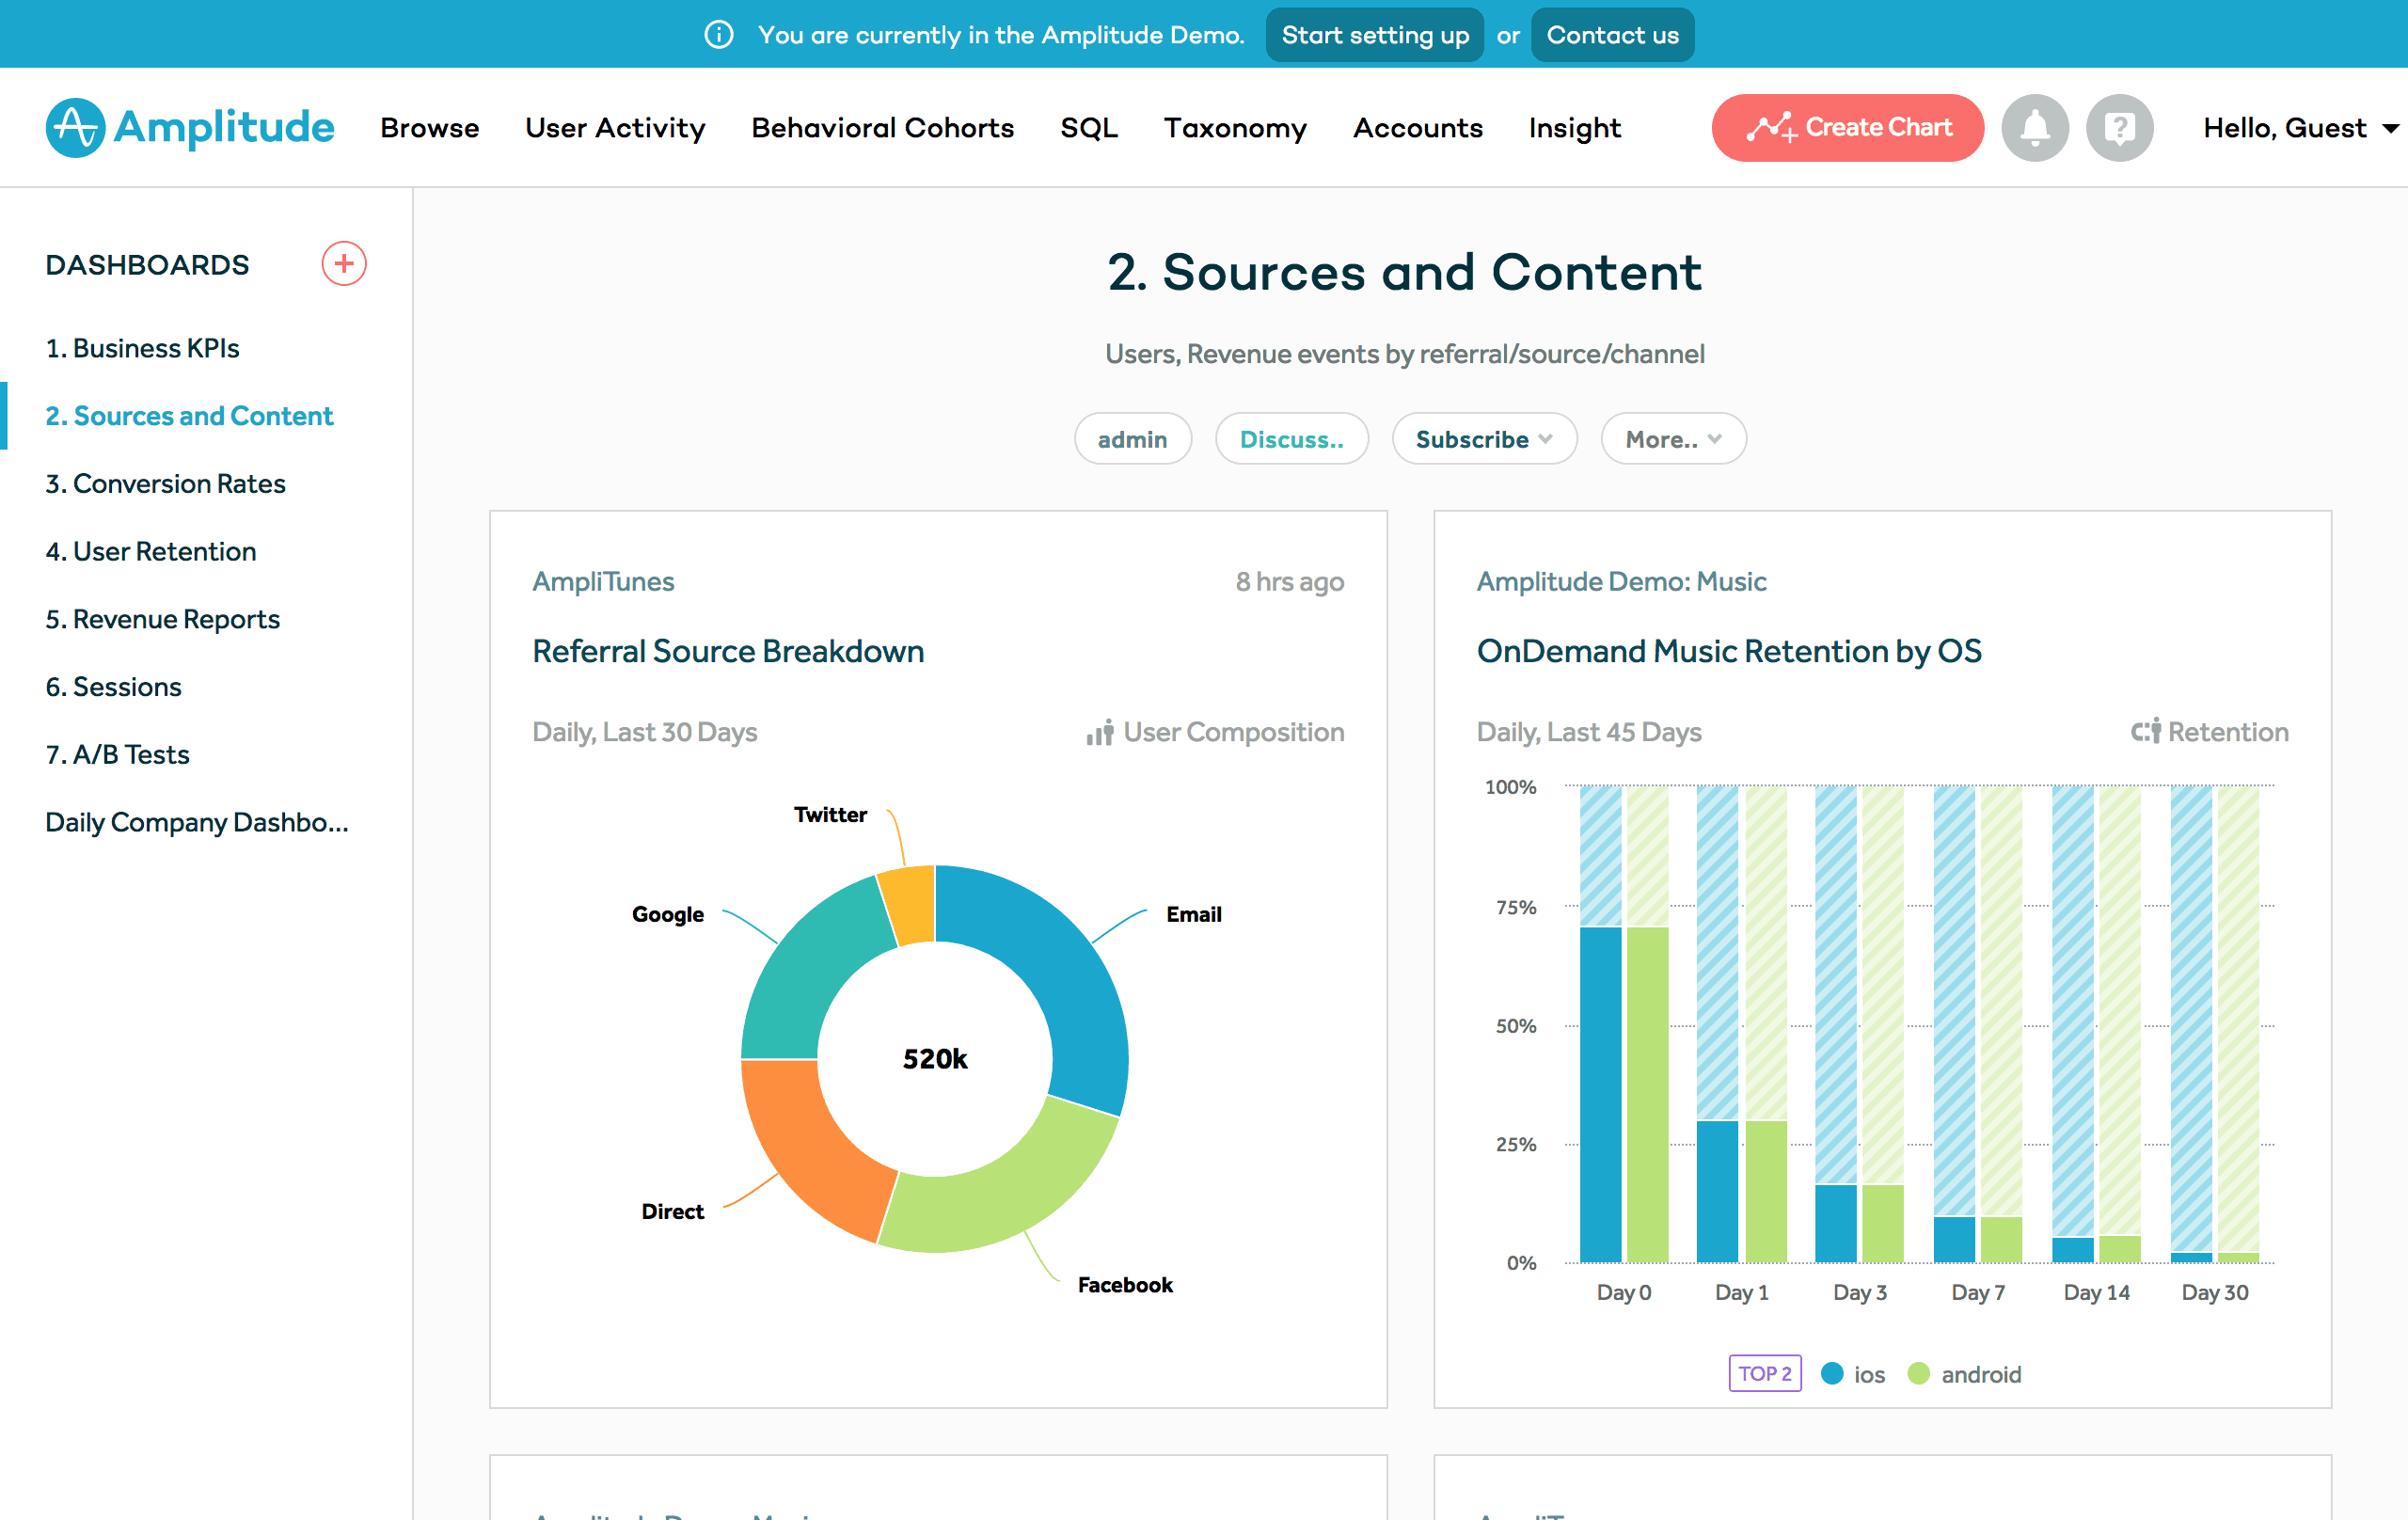Click the Retention chart type icon
This screenshot has width=2408, height=1520.
[2146, 731]
